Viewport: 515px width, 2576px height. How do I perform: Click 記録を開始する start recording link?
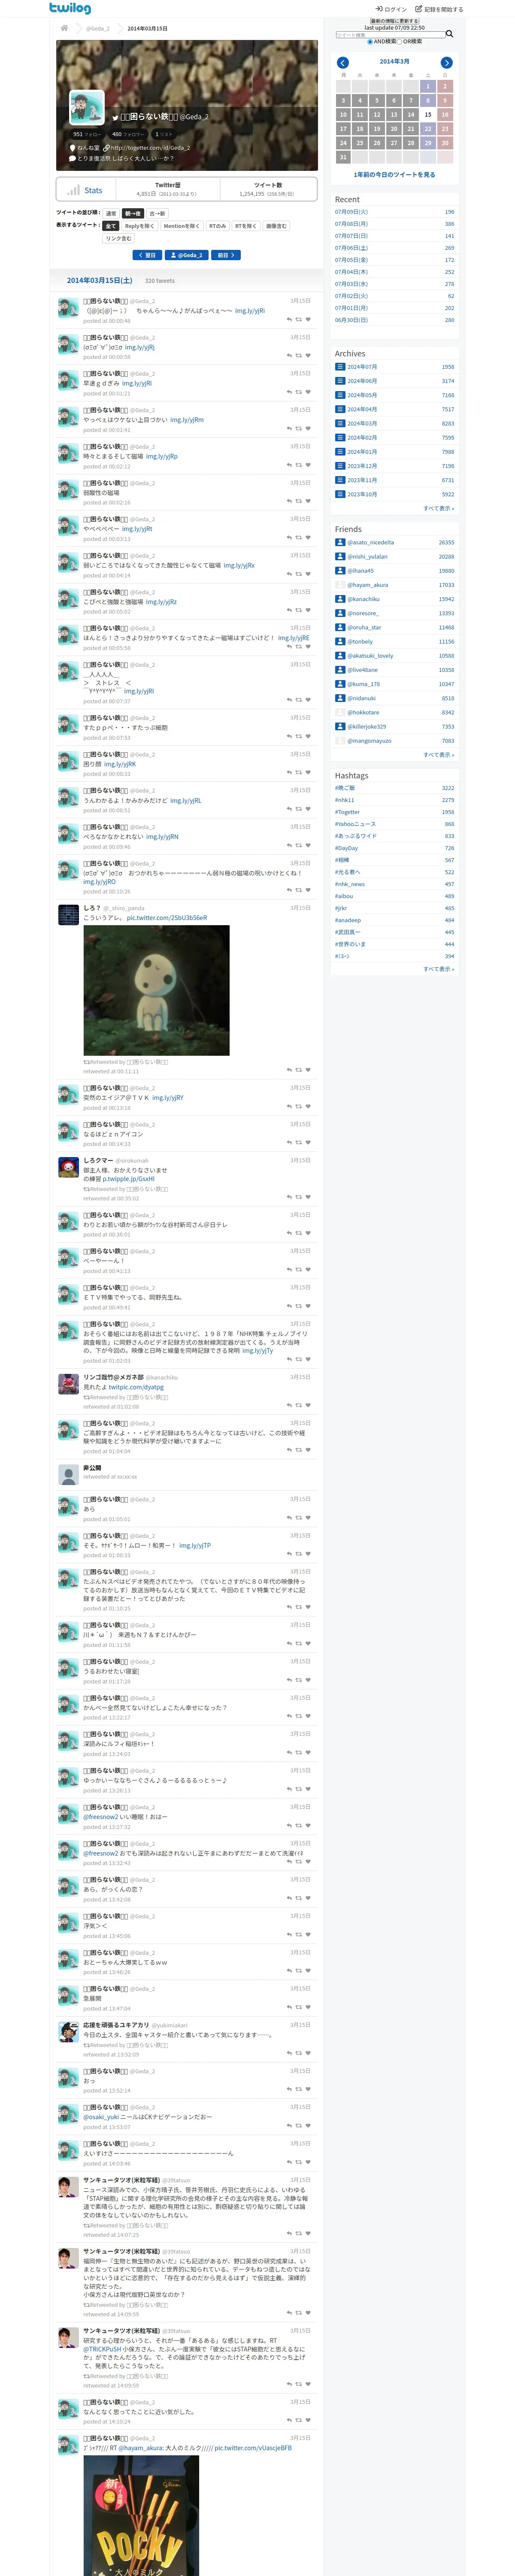point(439,9)
